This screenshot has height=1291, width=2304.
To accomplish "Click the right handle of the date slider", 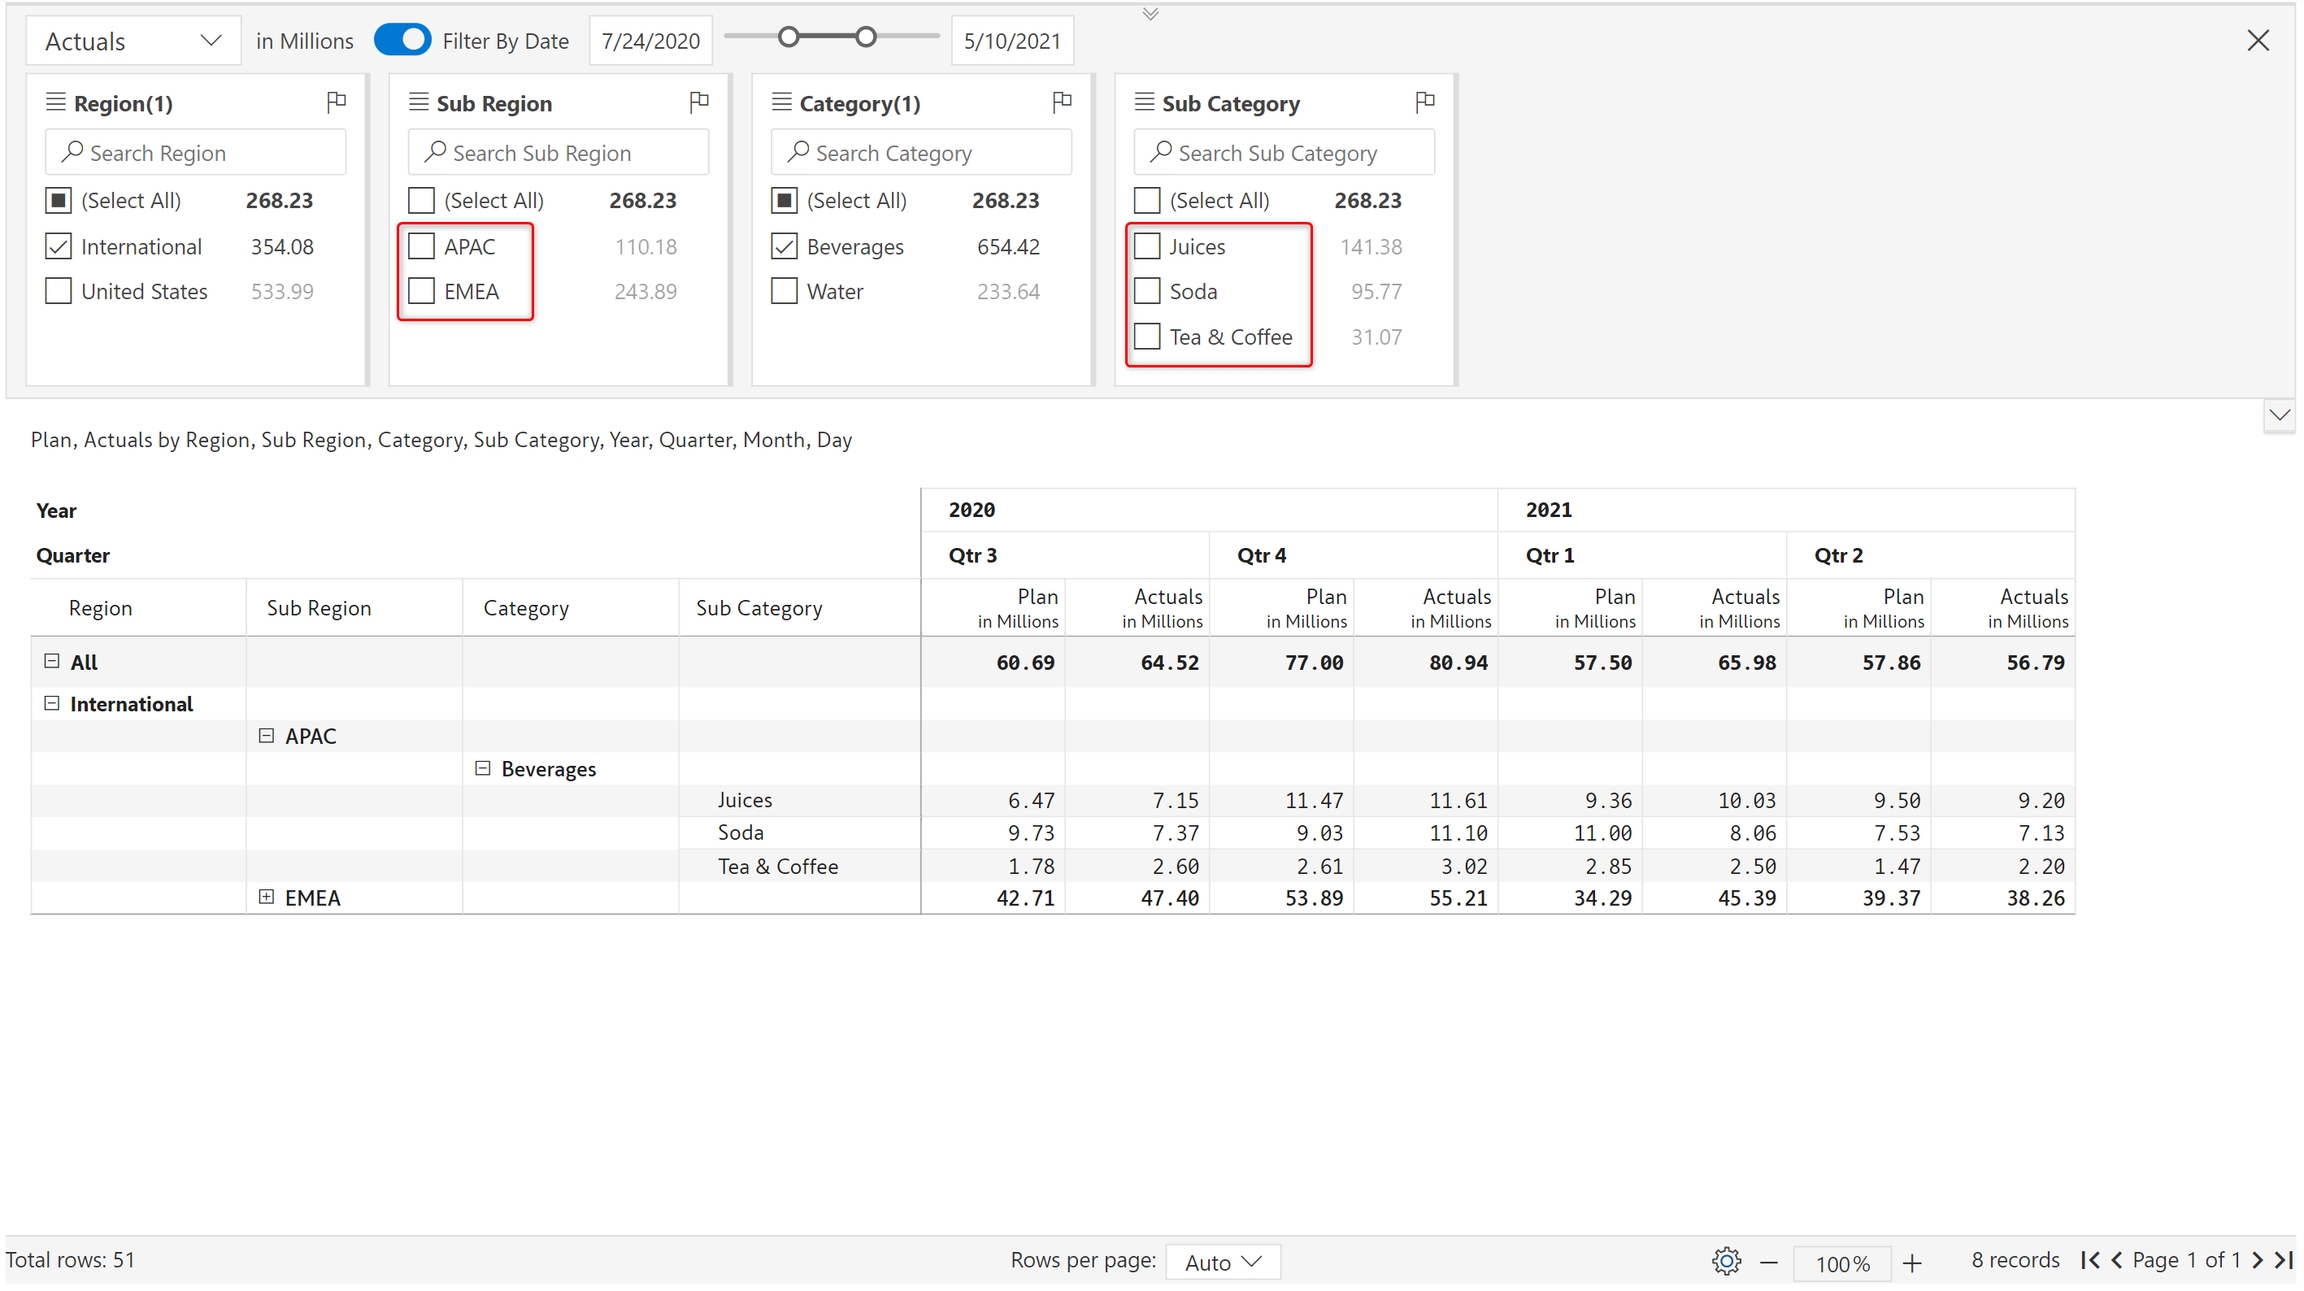I will 866,37.
